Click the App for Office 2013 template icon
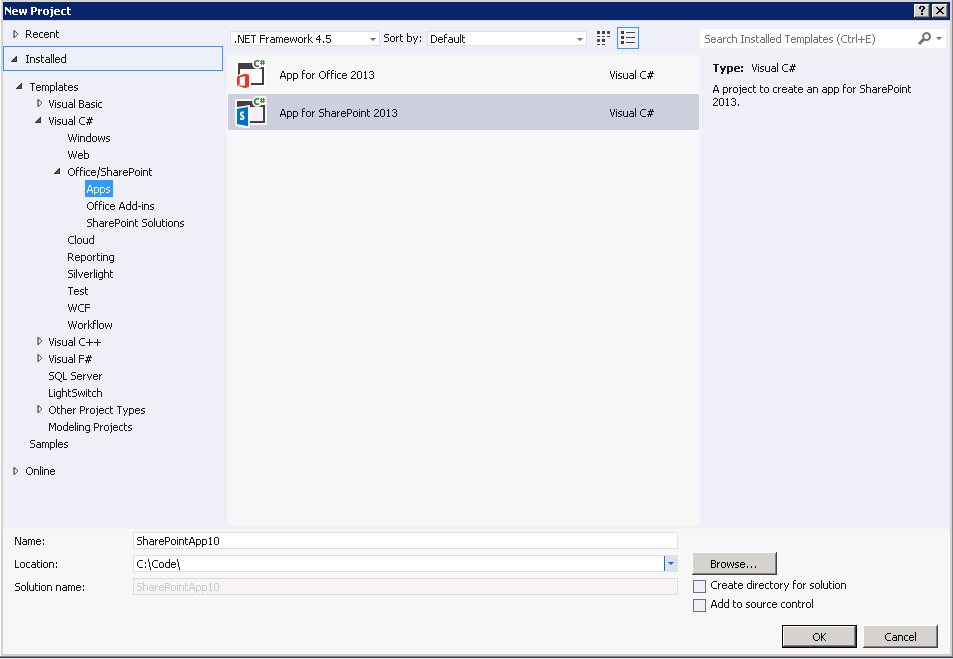 tap(251, 74)
